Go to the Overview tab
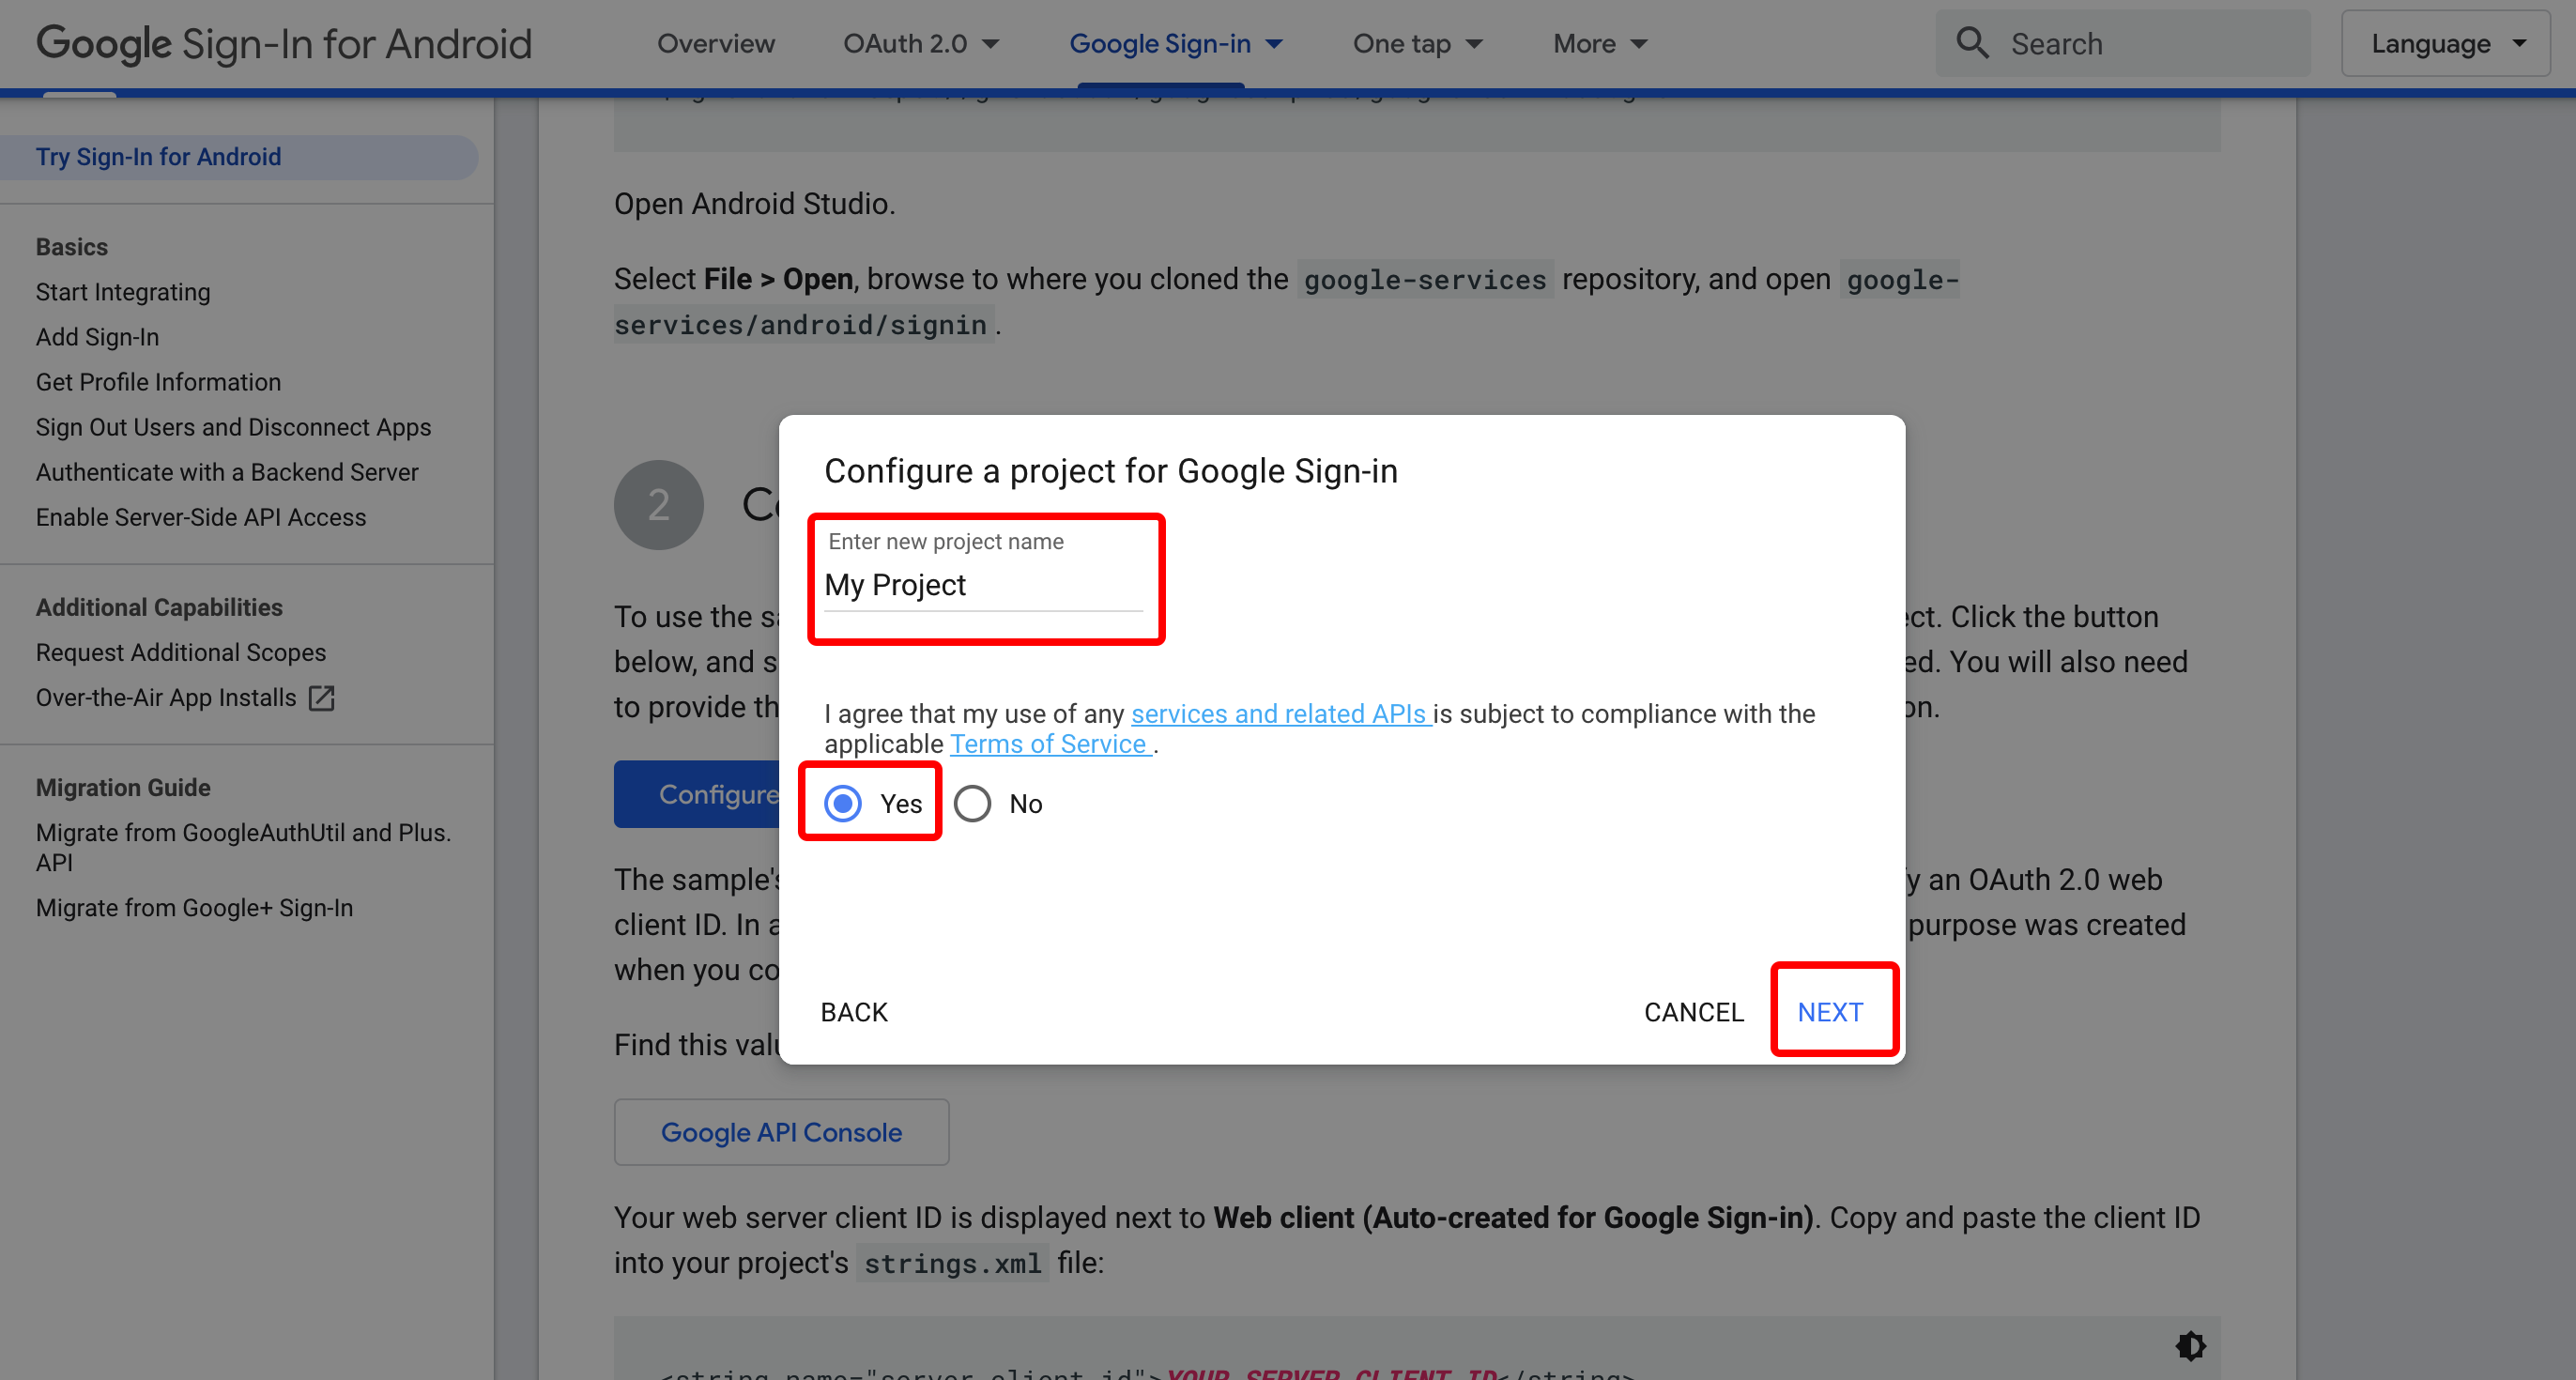The height and width of the screenshot is (1380, 2576). point(715,43)
